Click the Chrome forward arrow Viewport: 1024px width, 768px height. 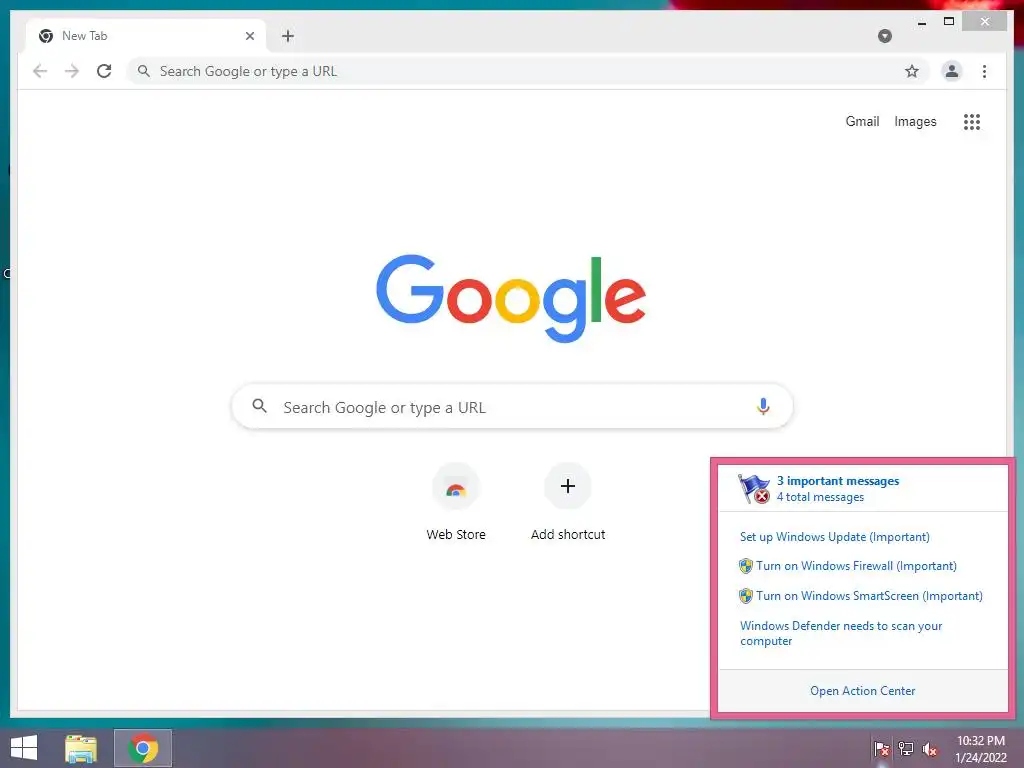(x=72, y=71)
